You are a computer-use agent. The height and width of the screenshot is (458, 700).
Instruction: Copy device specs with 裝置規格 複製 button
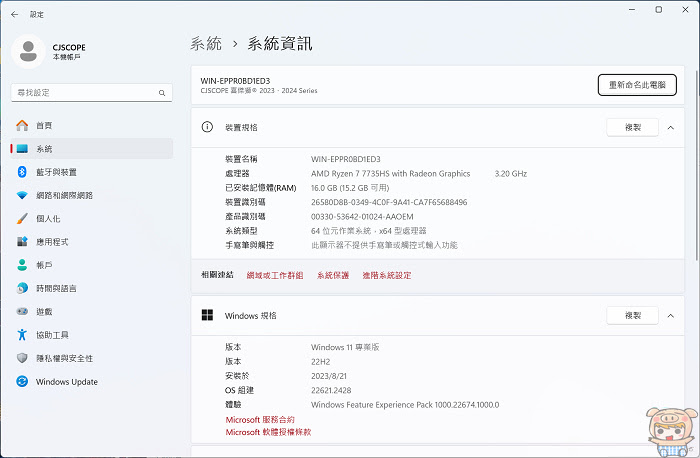tap(633, 128)
